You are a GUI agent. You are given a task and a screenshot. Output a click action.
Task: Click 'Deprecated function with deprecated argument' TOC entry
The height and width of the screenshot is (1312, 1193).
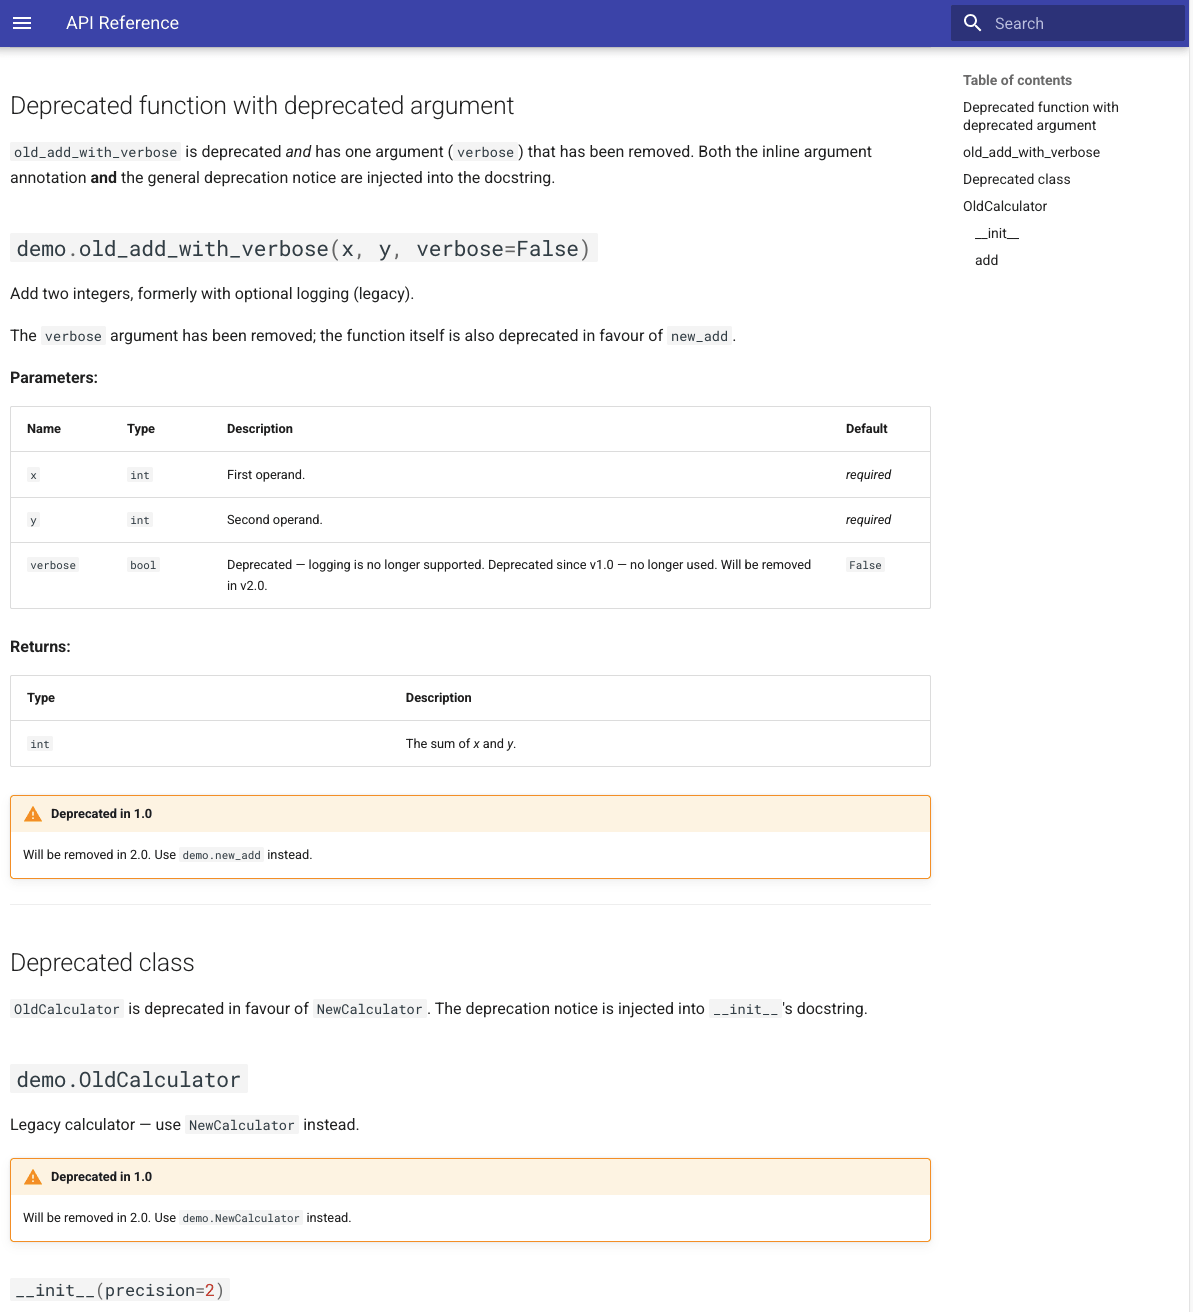tap(1040, 116)
